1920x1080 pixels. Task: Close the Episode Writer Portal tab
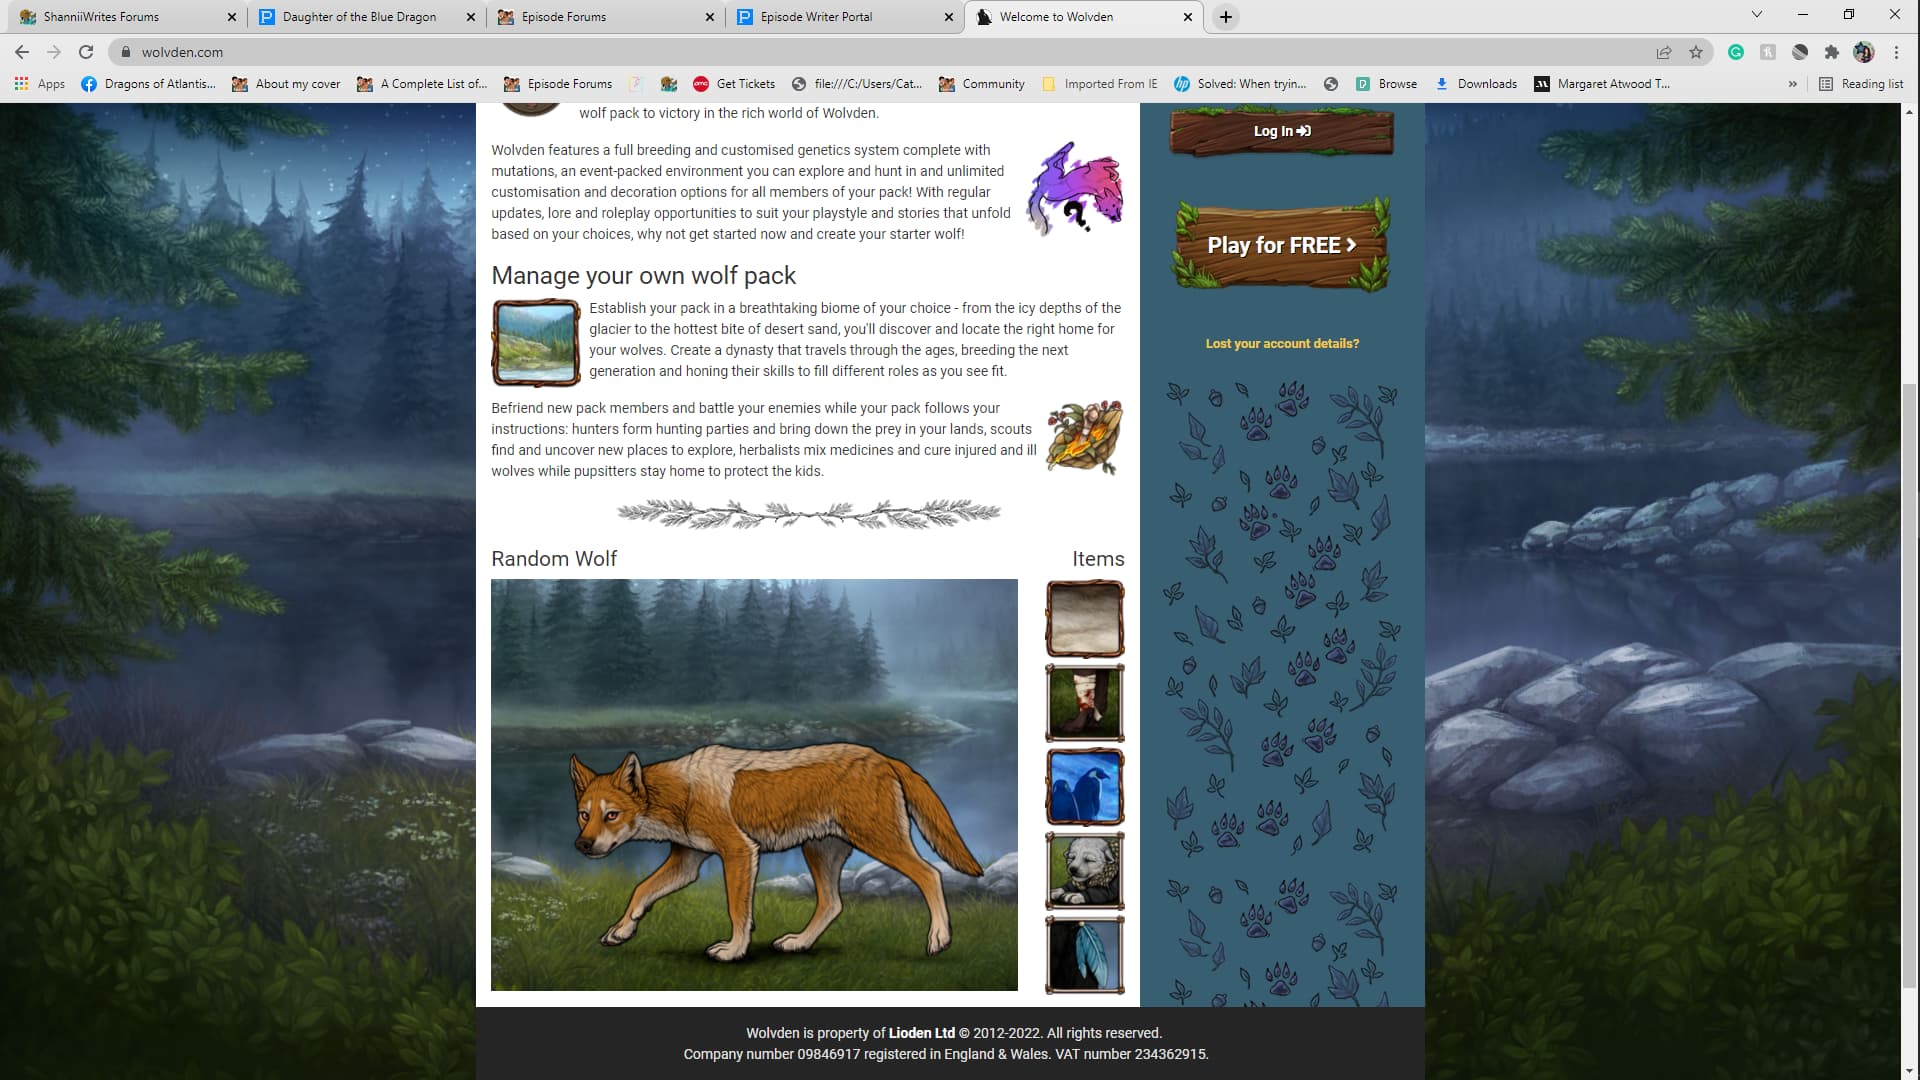[x=949, y=17]
